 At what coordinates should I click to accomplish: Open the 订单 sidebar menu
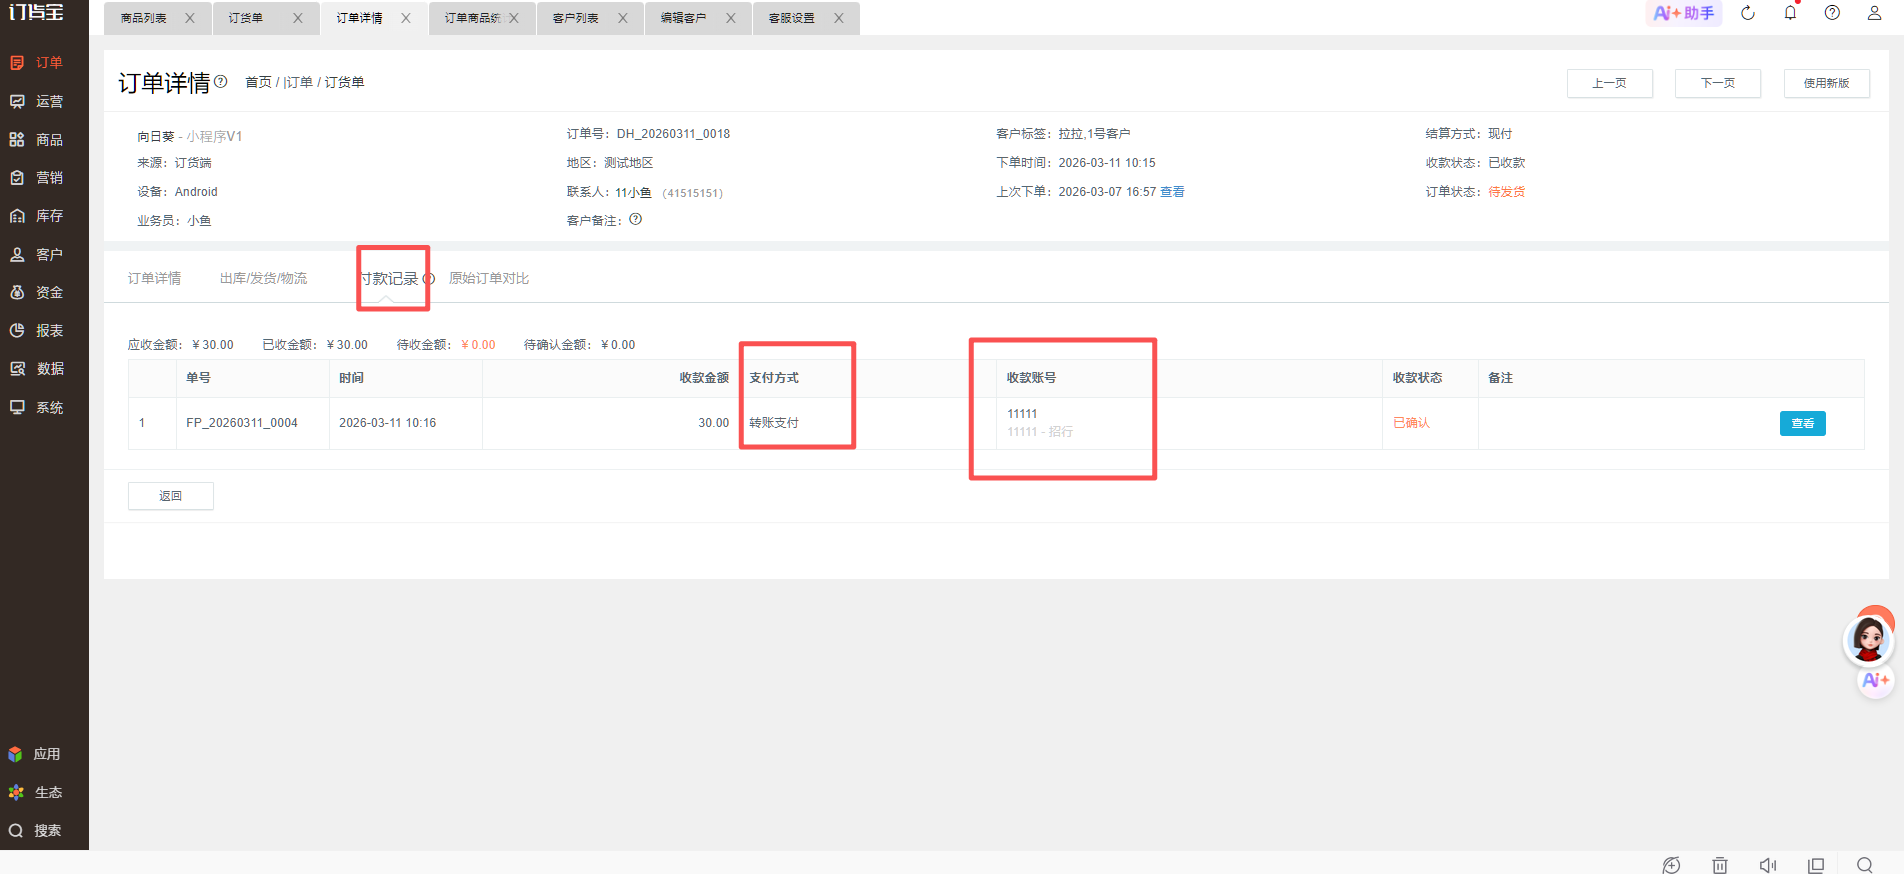click(37, 63)
